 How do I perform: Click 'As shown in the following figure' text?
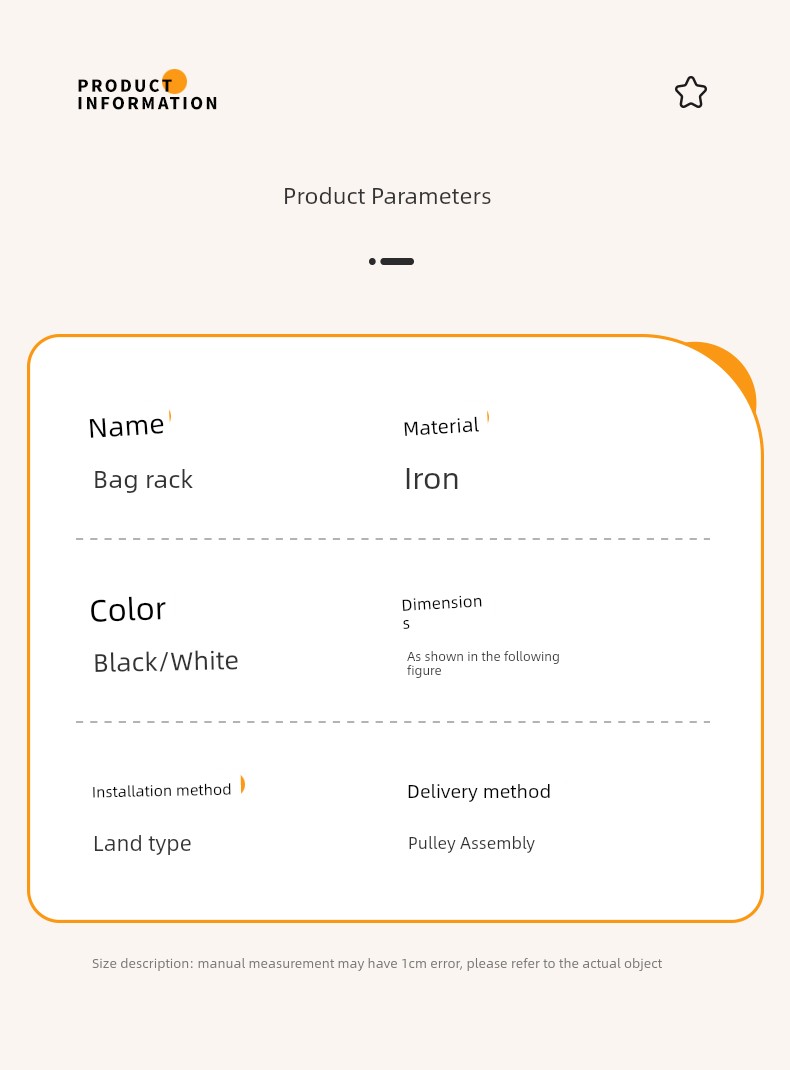click(x=483, y=663)
